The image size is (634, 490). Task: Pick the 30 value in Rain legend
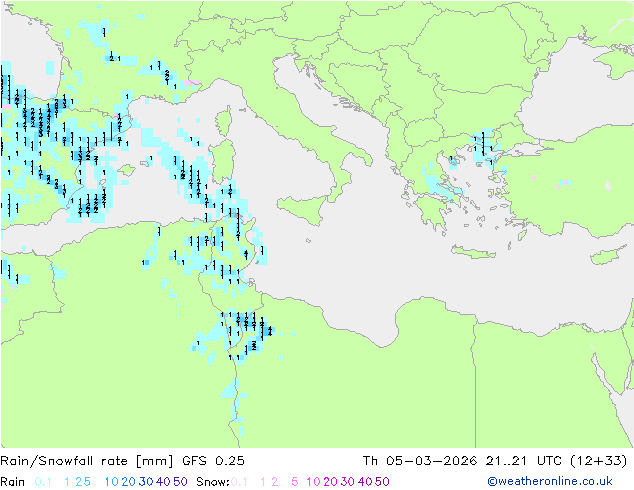coord(146,482)
